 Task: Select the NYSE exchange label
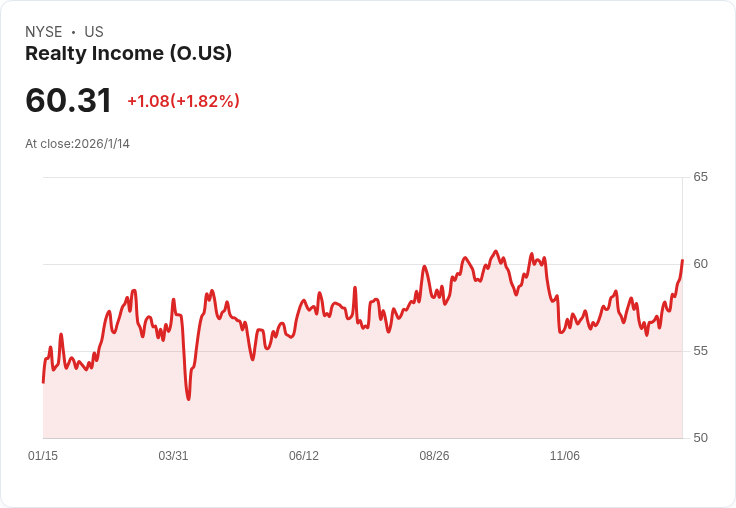tap(44, 32)
